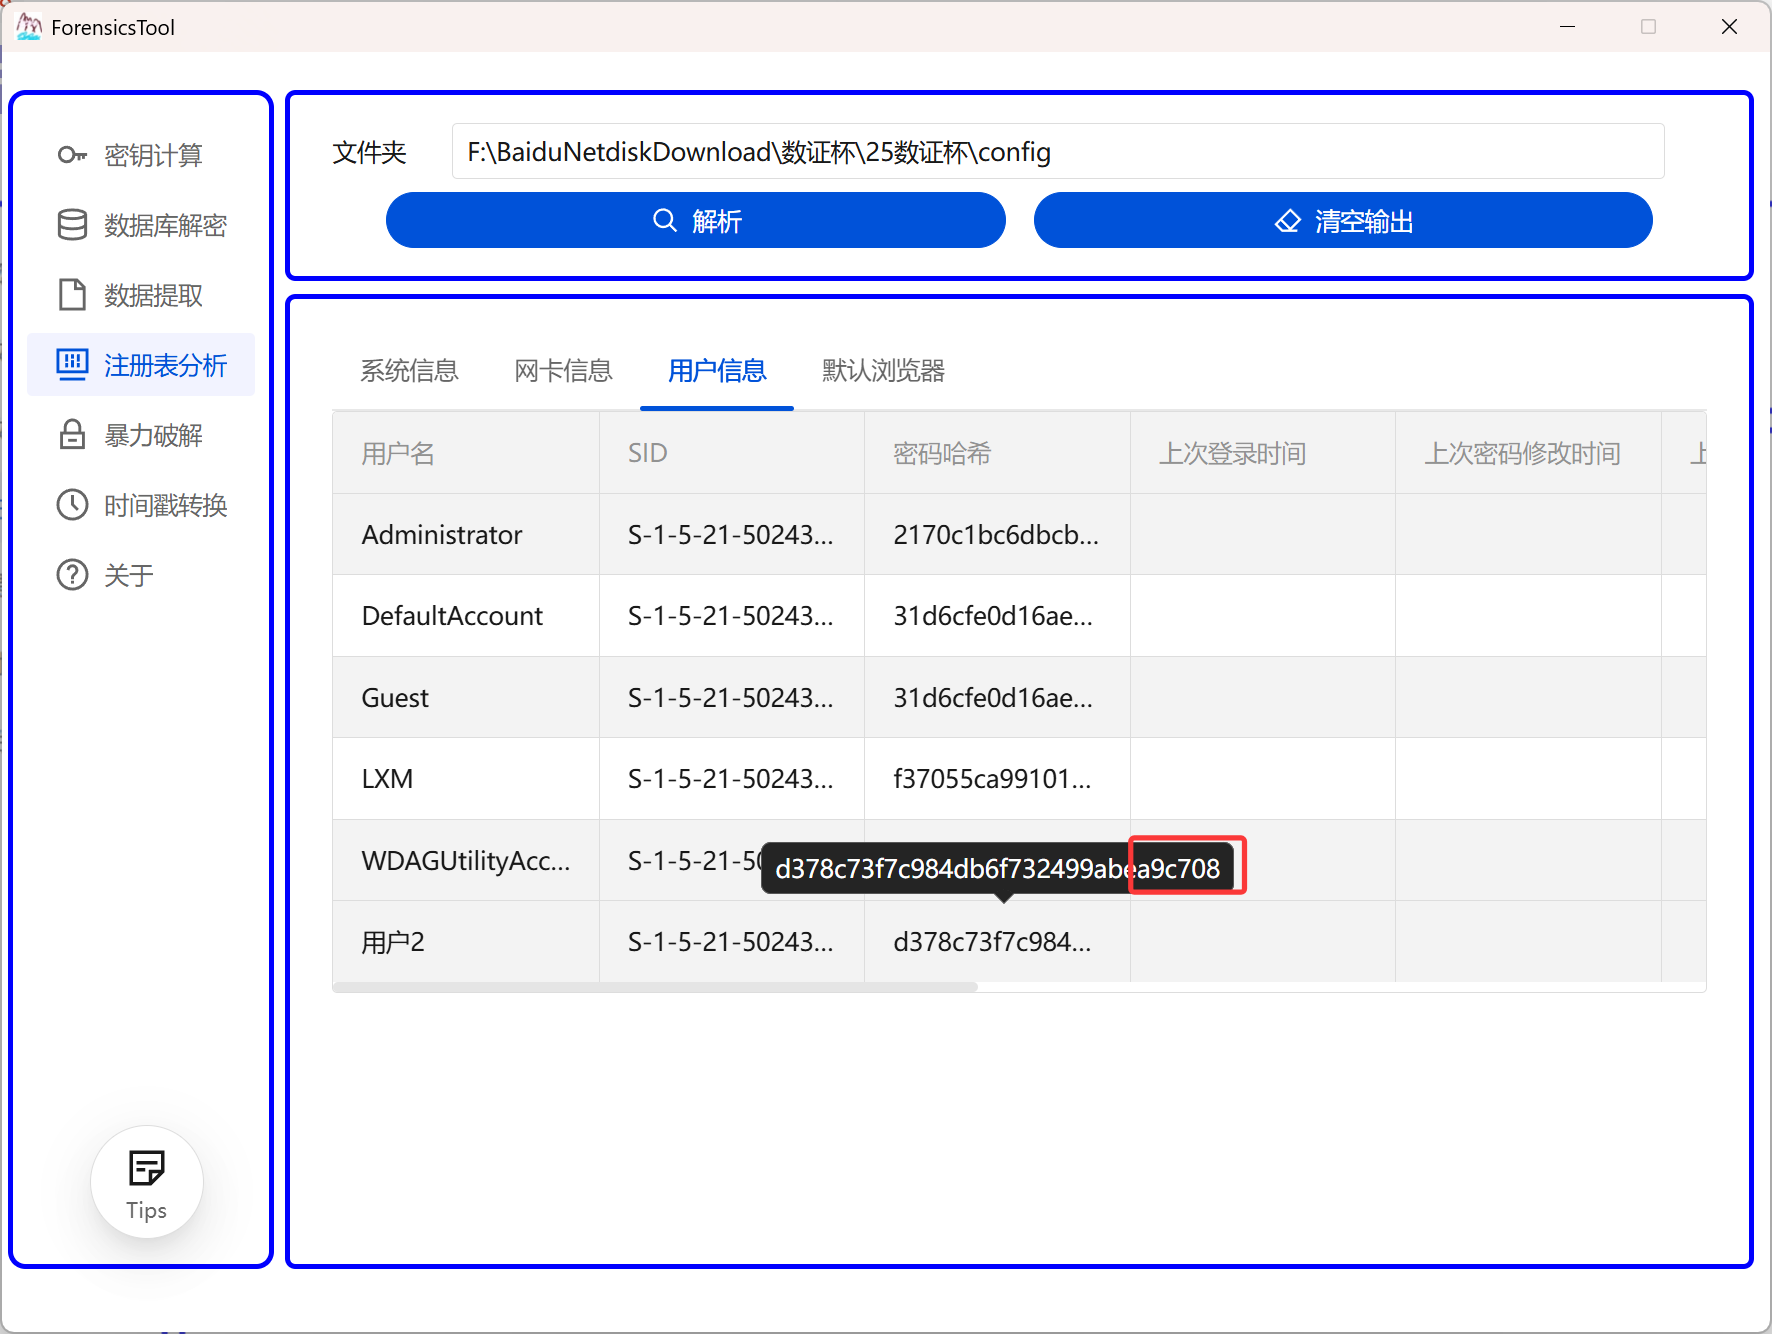Image resolution: width=1772 pixels, height=1334 pixels.
Task: Click the SID column header
Action: coord(732,453)
